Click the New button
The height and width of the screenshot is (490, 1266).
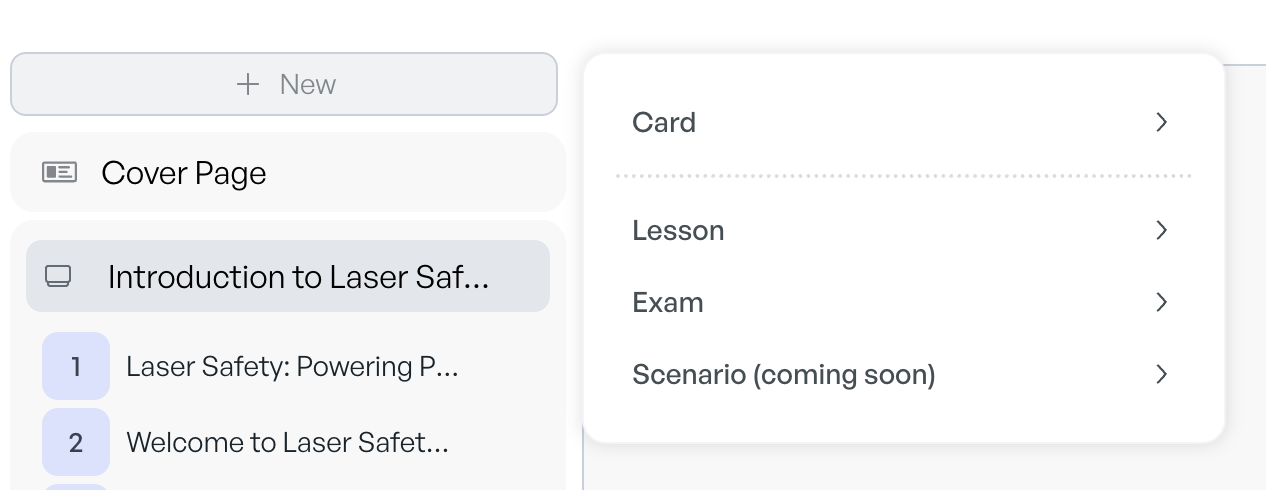point(284,84)
